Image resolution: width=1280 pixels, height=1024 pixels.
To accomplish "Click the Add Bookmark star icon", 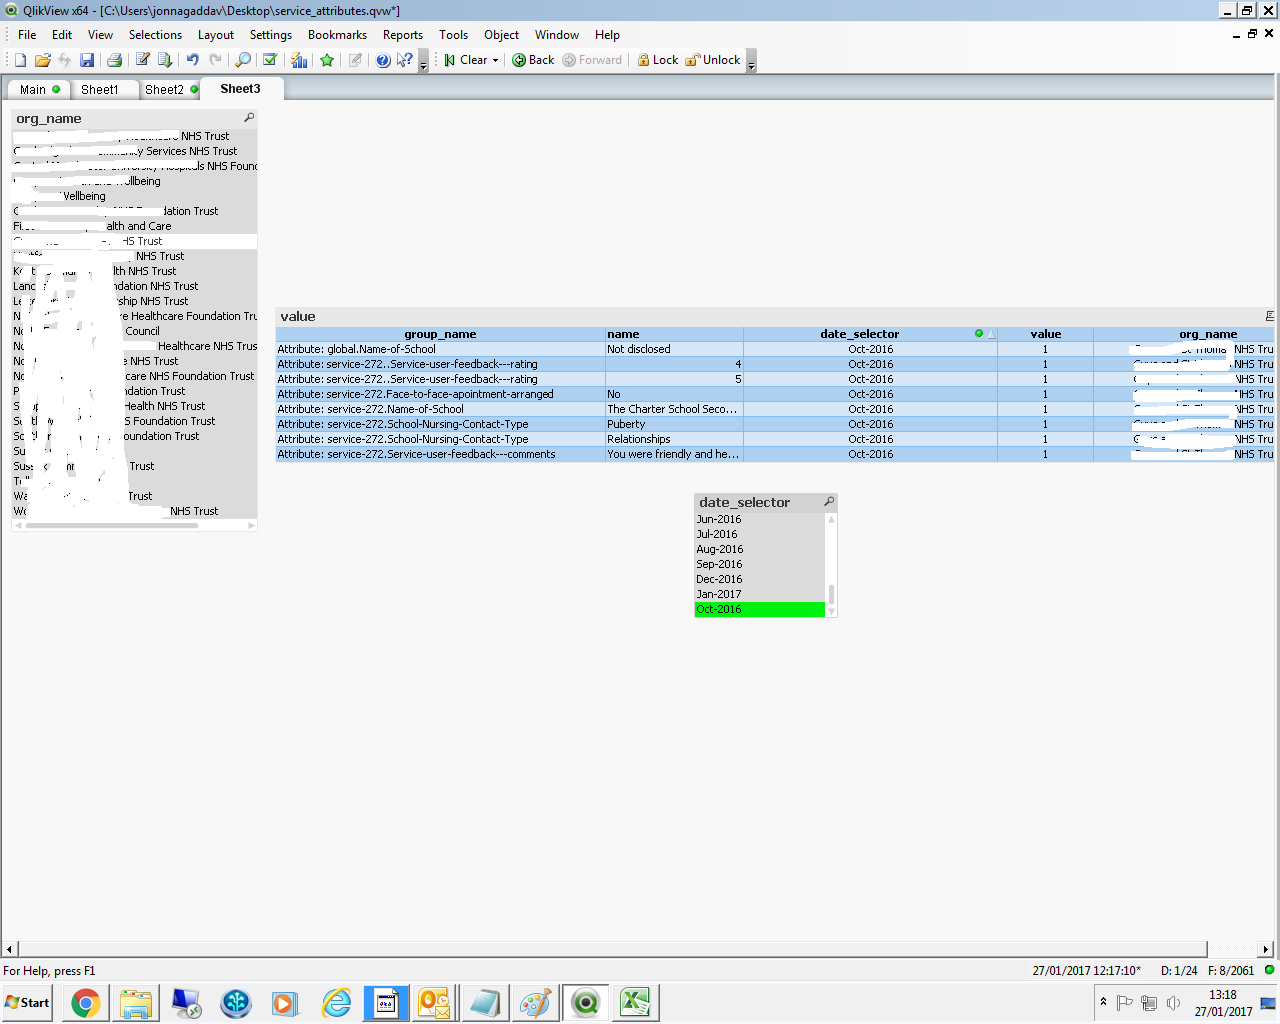I will [327, 60].
